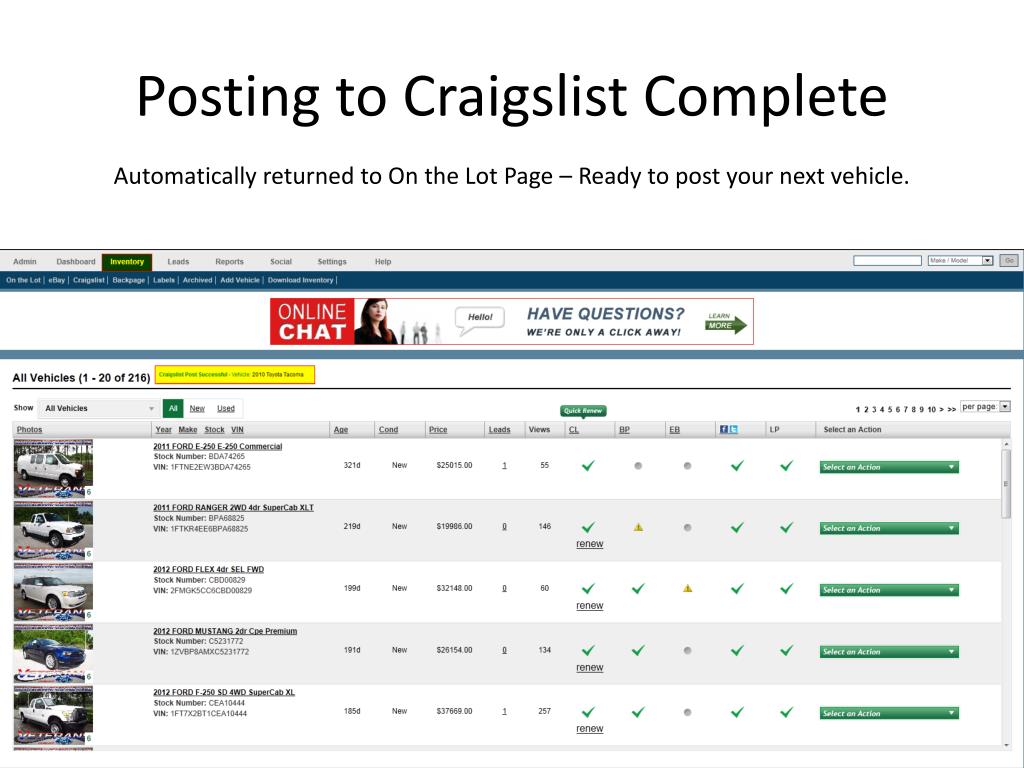Click the Go search button
Viewport: 1024px width, 768px height.
pos(1009,261)
